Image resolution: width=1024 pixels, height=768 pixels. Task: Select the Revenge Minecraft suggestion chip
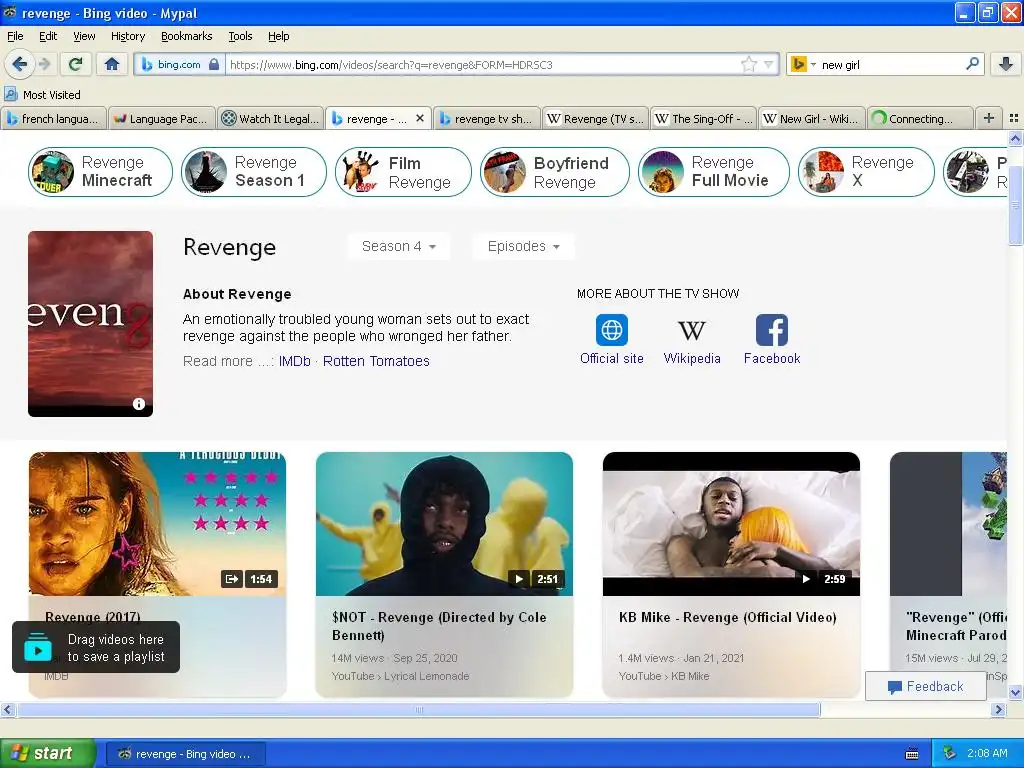[x=100, y=171]
